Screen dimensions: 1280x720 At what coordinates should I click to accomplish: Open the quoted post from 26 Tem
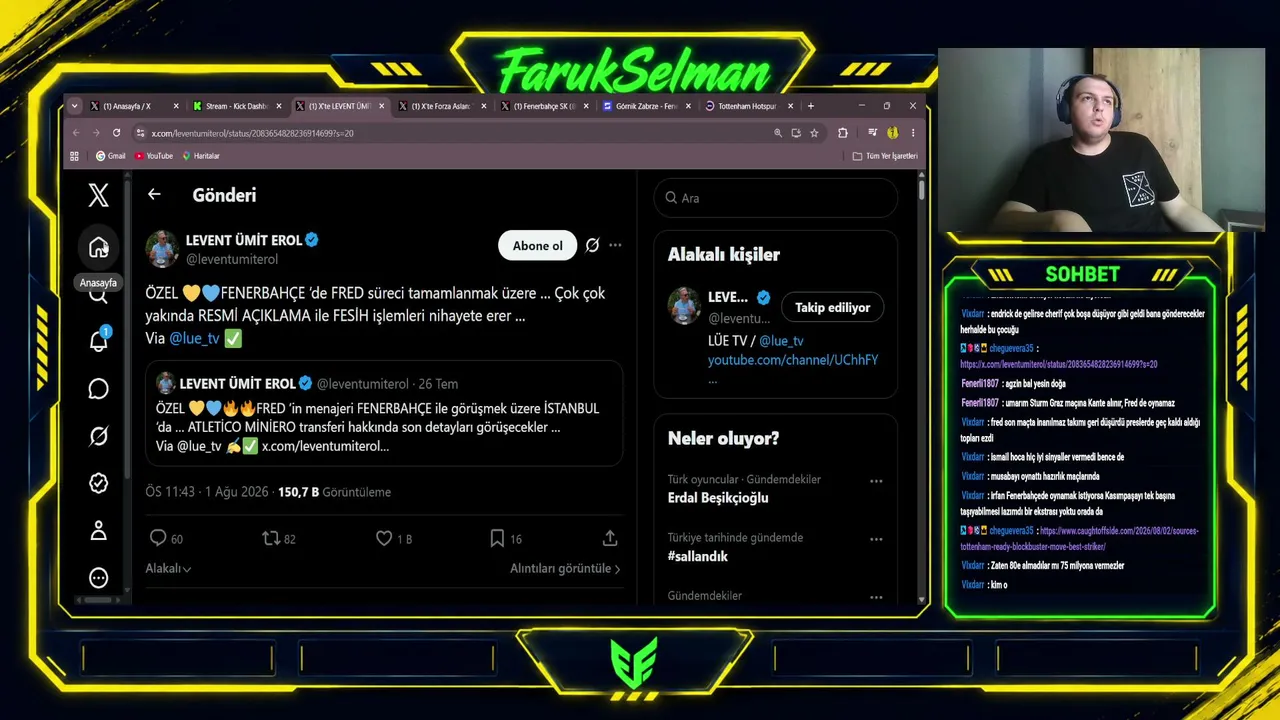384,413
